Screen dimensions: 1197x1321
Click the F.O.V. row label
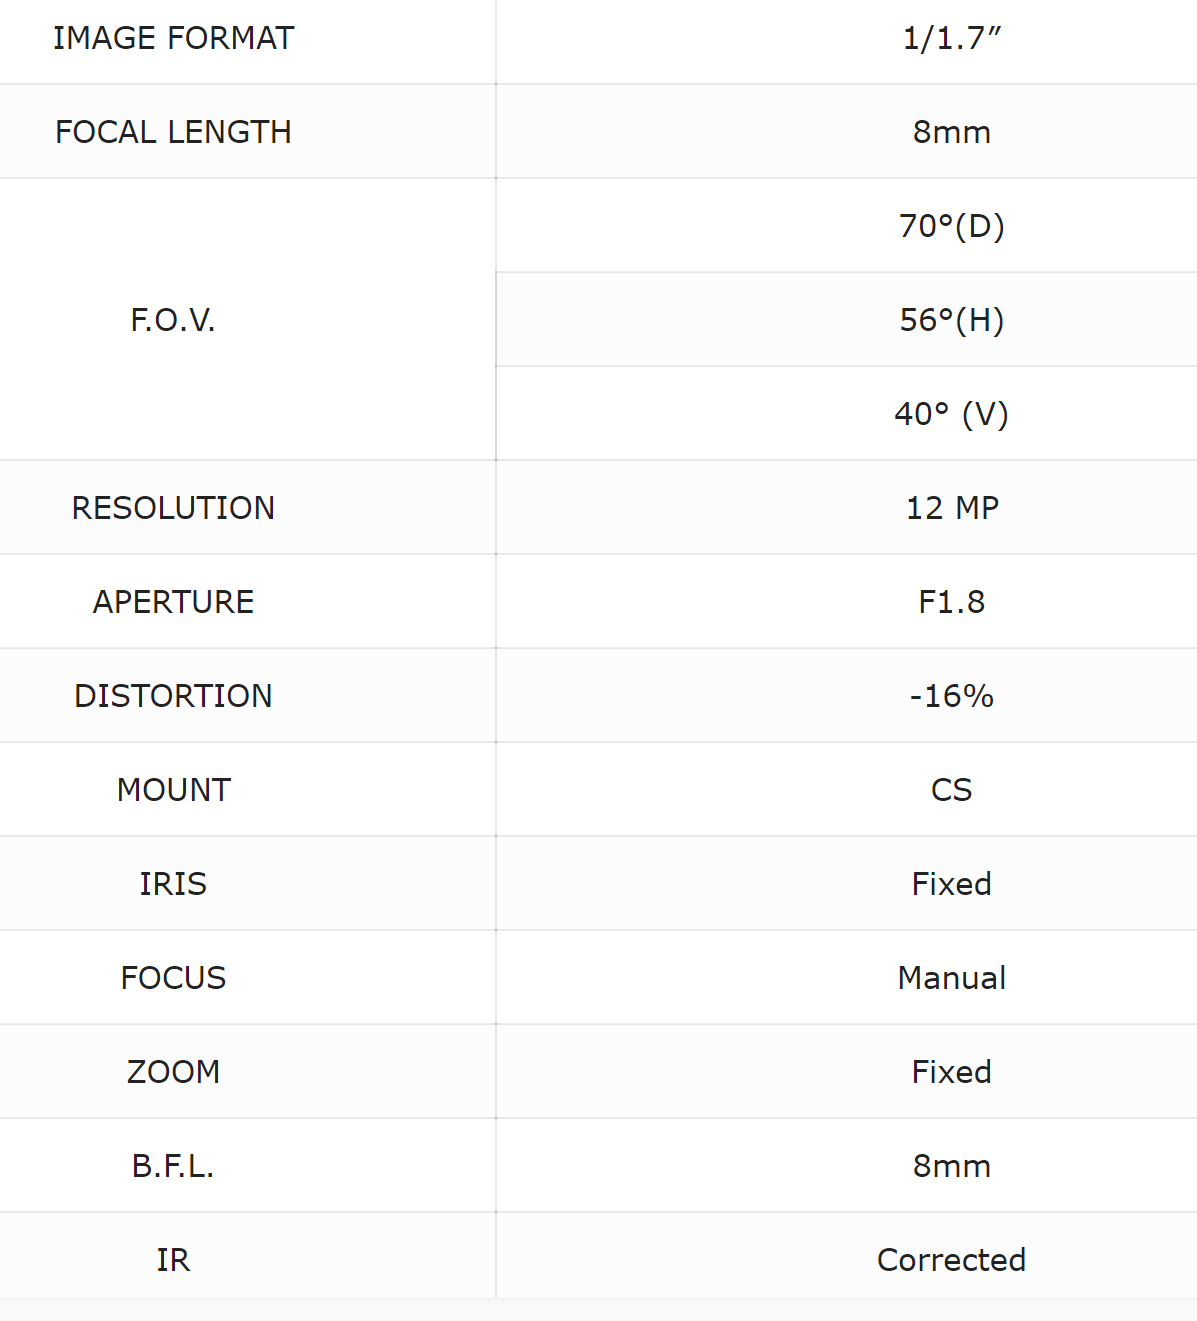(173, 320)
